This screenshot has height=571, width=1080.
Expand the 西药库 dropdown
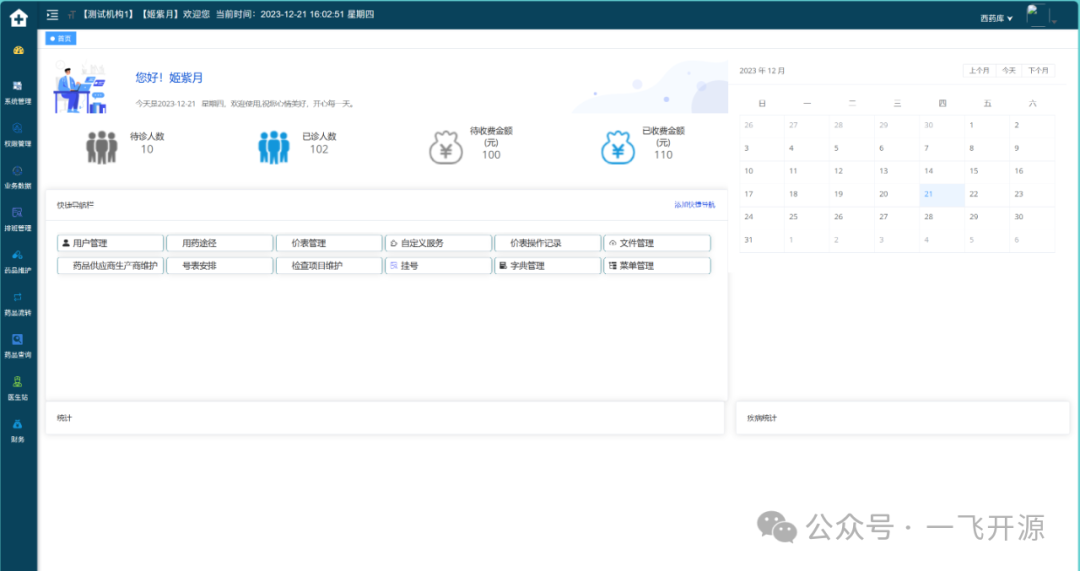tap(996, 19)
